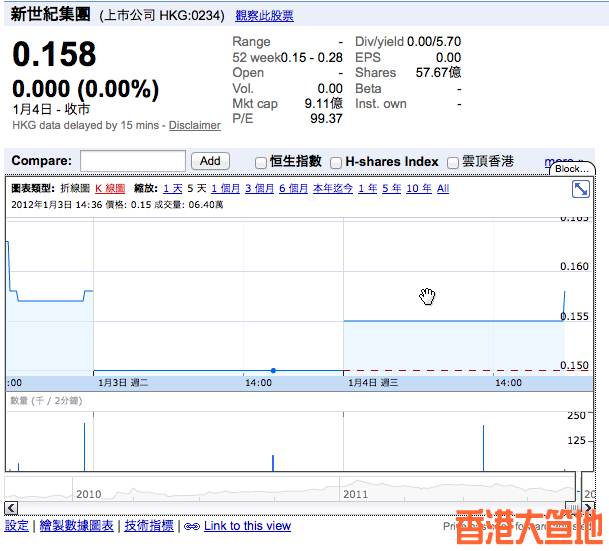609x551 pixels.
Task: Open 技術指標 link
Action: 149,526
